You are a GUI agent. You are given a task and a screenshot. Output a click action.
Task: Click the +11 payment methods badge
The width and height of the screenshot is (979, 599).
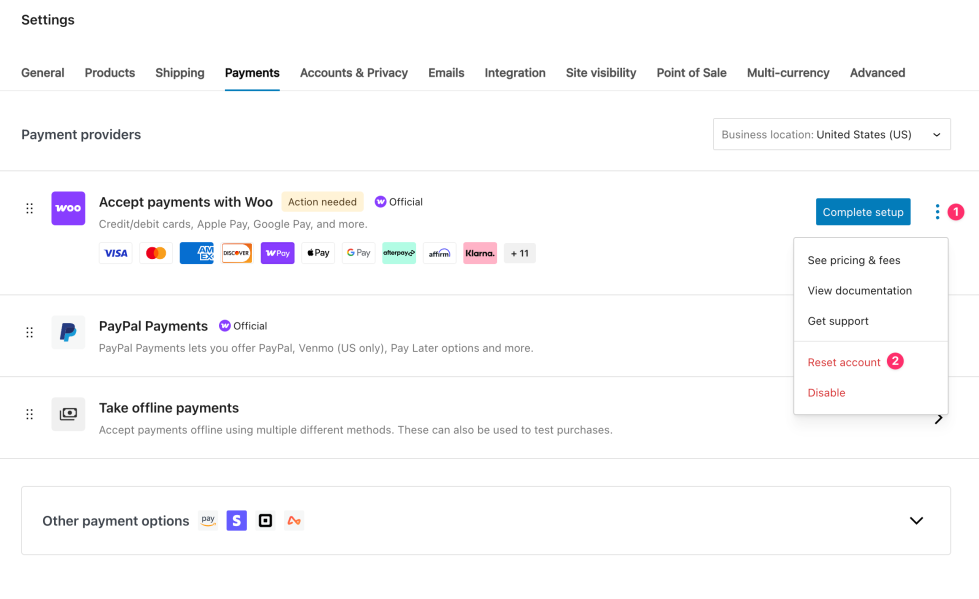pos(519,252)
